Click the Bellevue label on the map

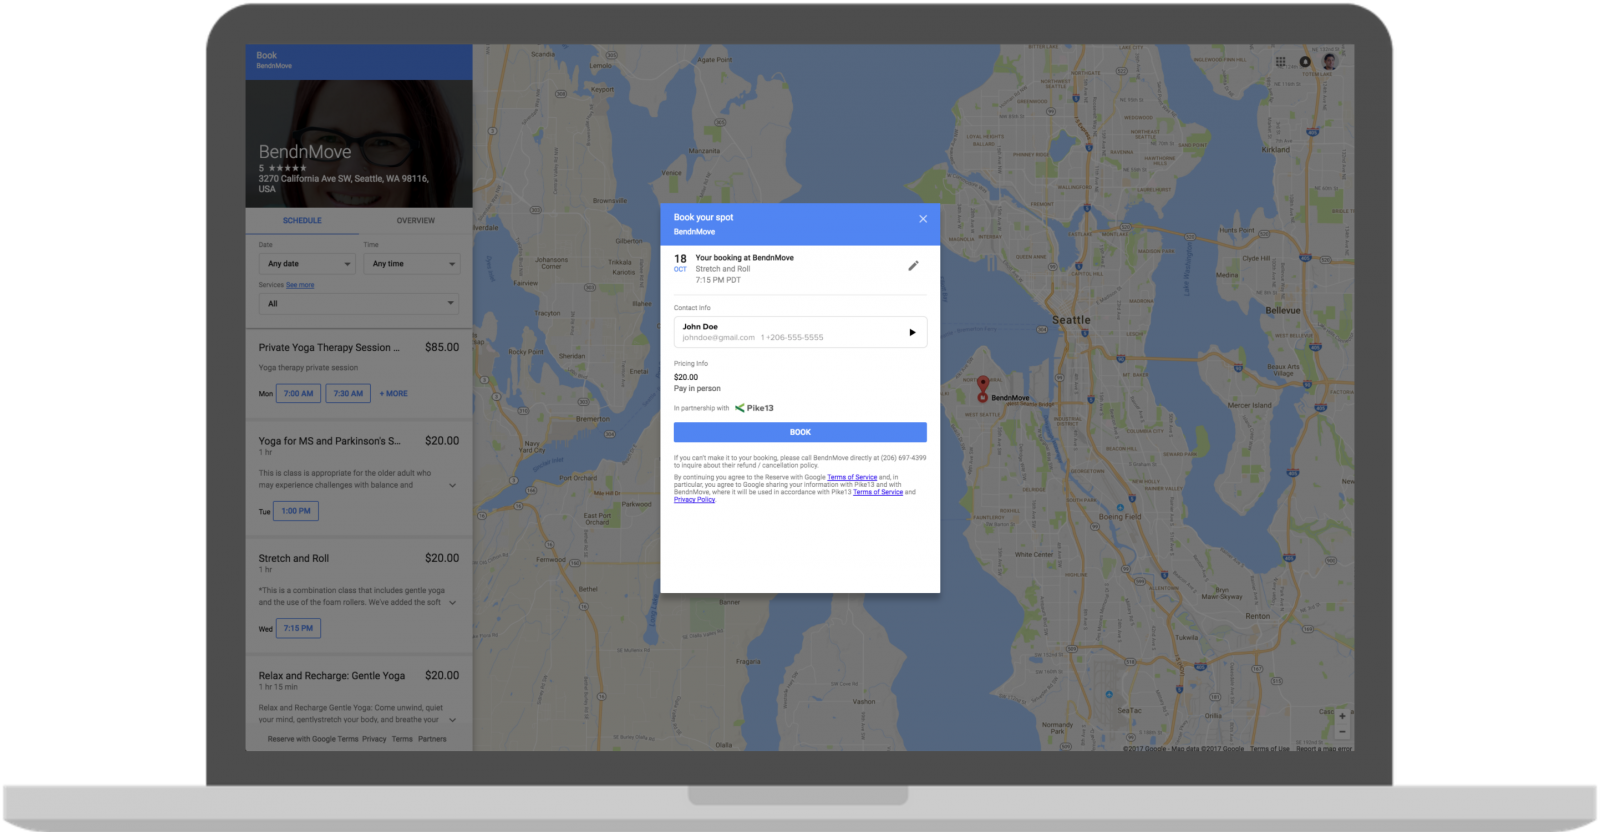1283,310
